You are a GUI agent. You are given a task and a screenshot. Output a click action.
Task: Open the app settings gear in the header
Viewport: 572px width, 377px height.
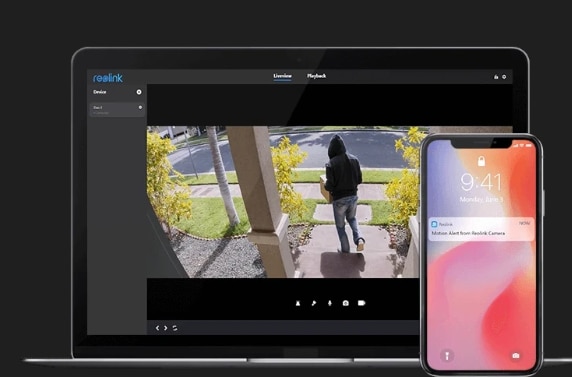coord(504,77)
